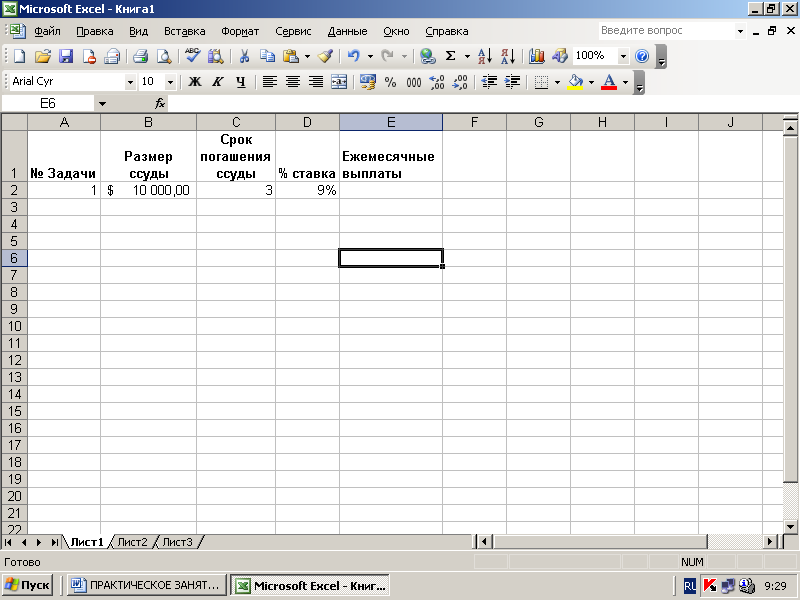
Task: Increase indent of cell
Action: click(512, 82)
